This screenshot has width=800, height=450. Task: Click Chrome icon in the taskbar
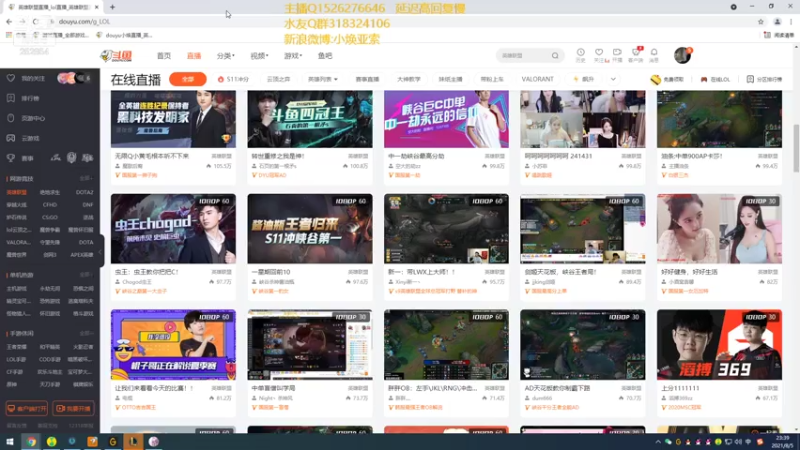click(31, 441)
